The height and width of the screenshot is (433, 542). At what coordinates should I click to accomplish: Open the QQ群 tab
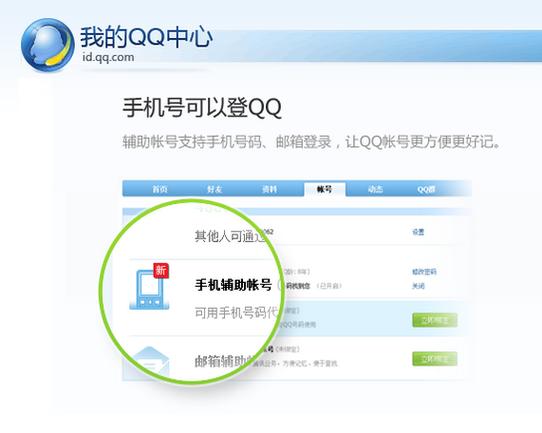pos(426,189)
